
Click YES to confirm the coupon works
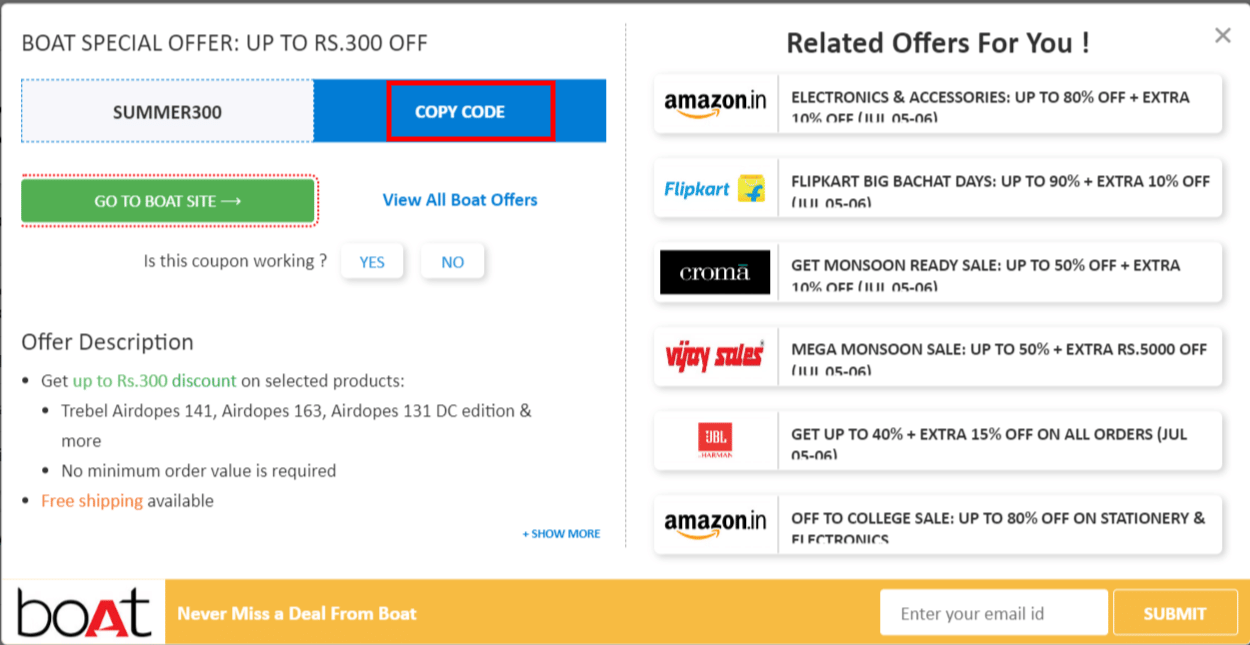pos(372,261)
